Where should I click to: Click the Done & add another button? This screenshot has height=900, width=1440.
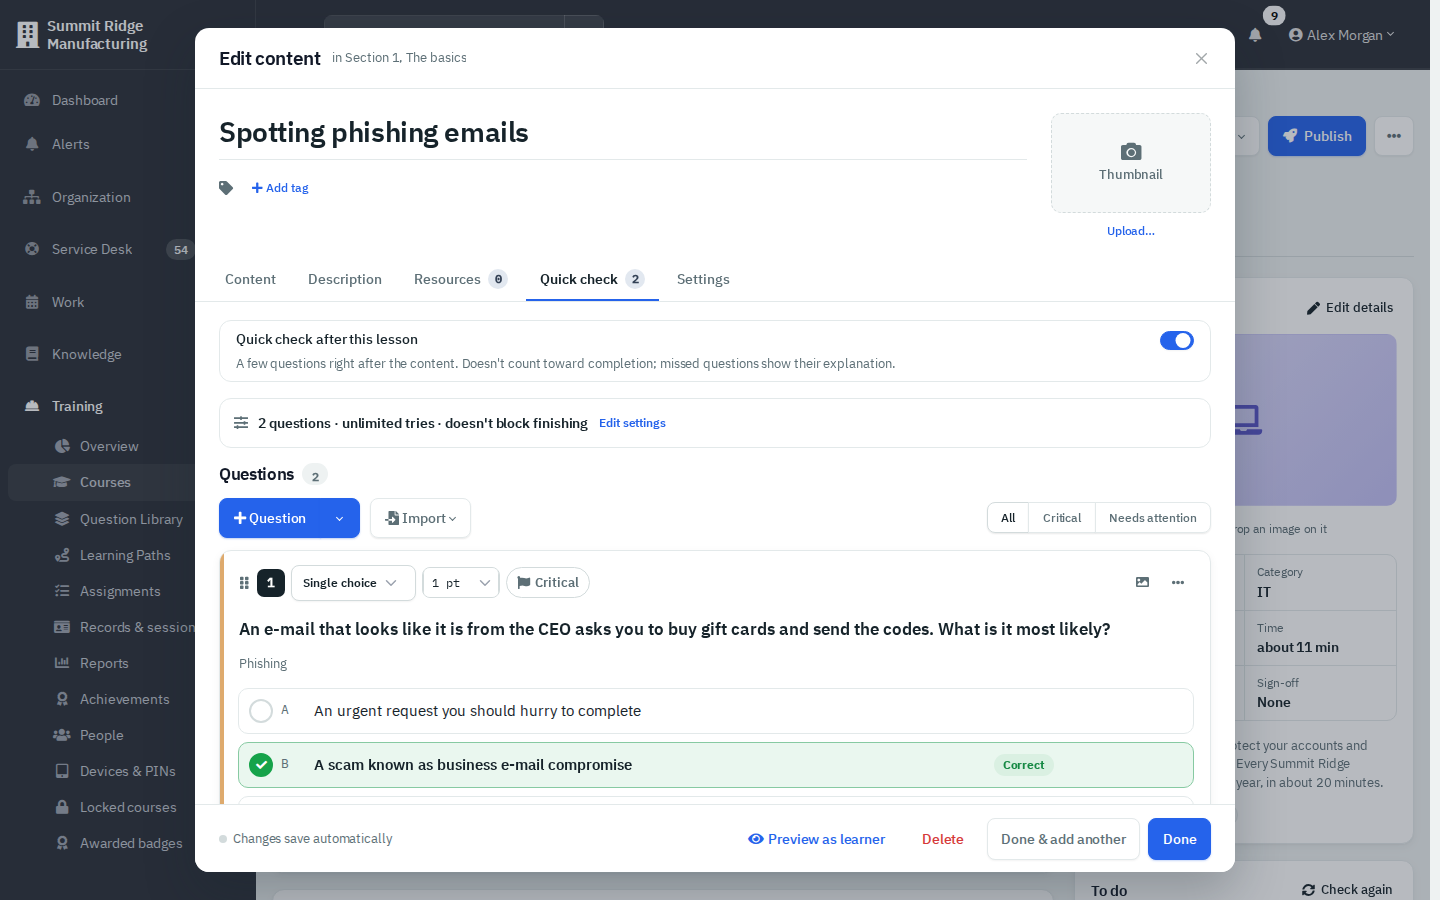pos(1063,839)
